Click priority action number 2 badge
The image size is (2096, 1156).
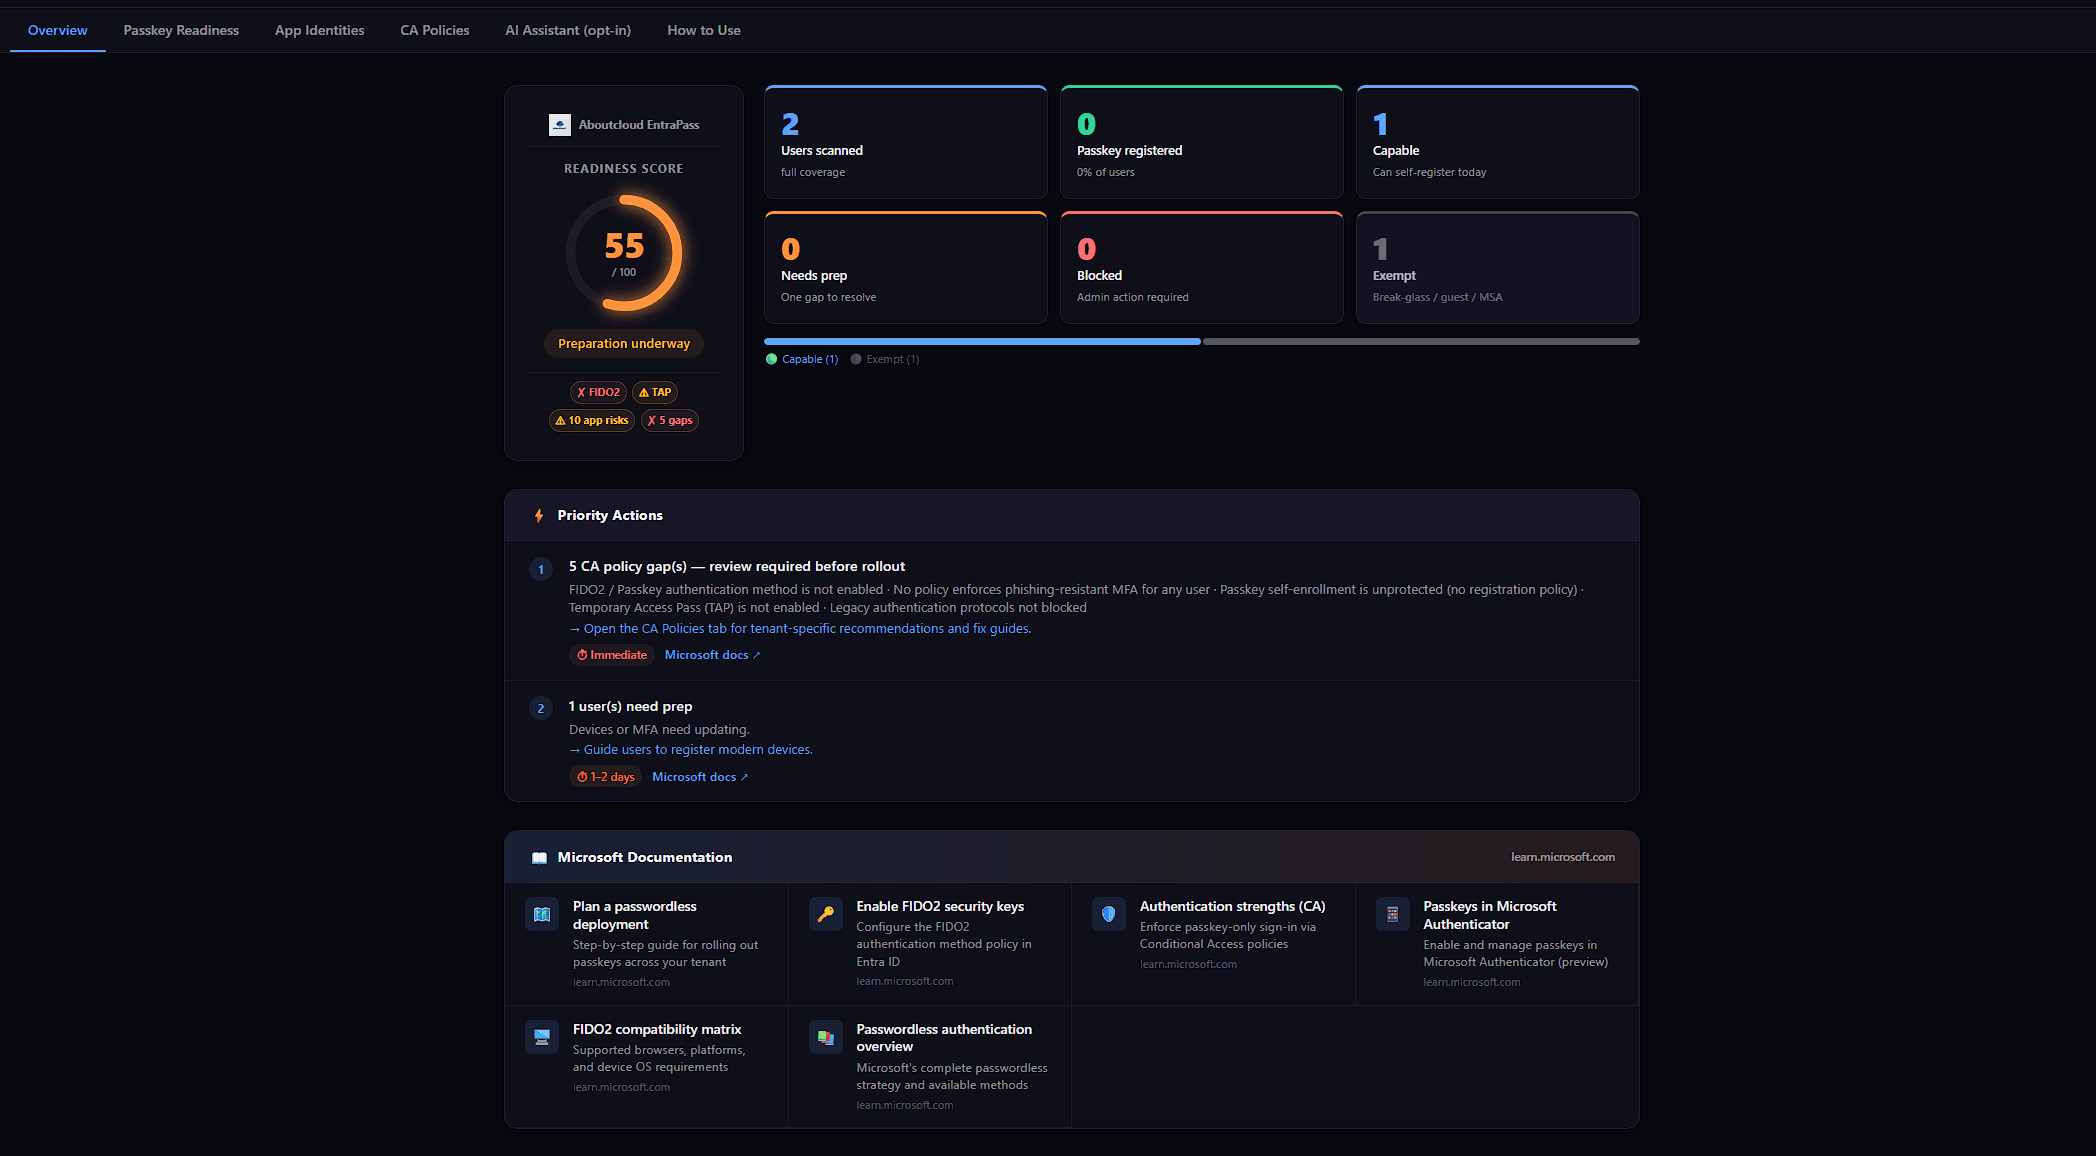[541, 708]
